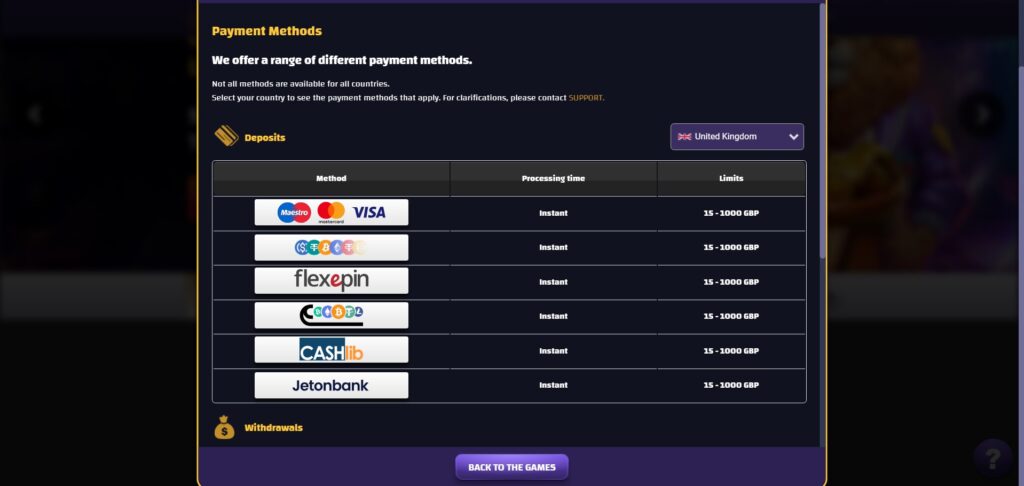This screenshot has width=1024, height=486.
Task: Click the Limits column header
Action: pyautogui.click(x=731, y=178)
